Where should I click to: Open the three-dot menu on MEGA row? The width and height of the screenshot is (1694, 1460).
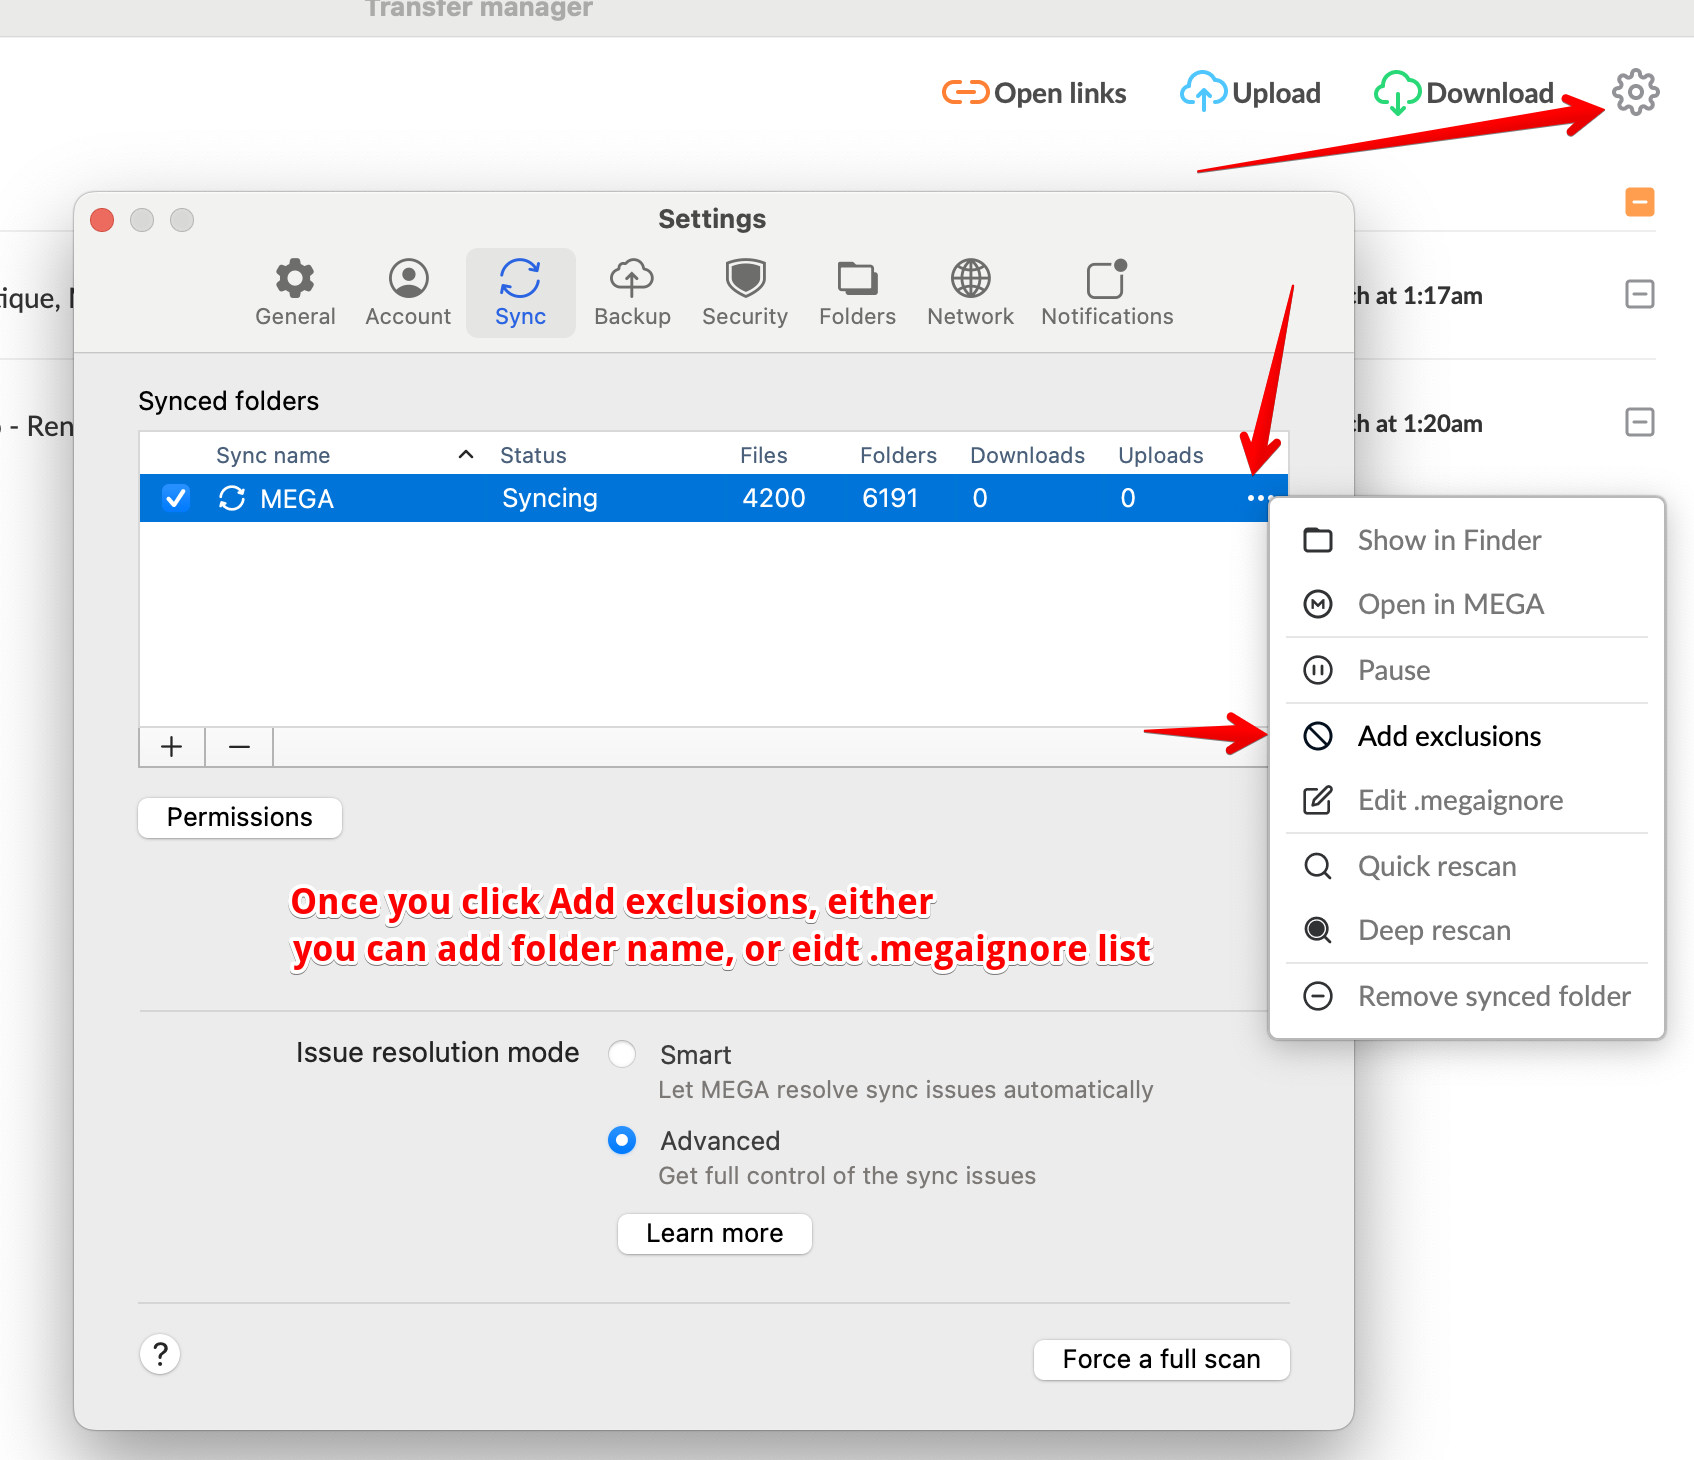[x=1259, y=498]
